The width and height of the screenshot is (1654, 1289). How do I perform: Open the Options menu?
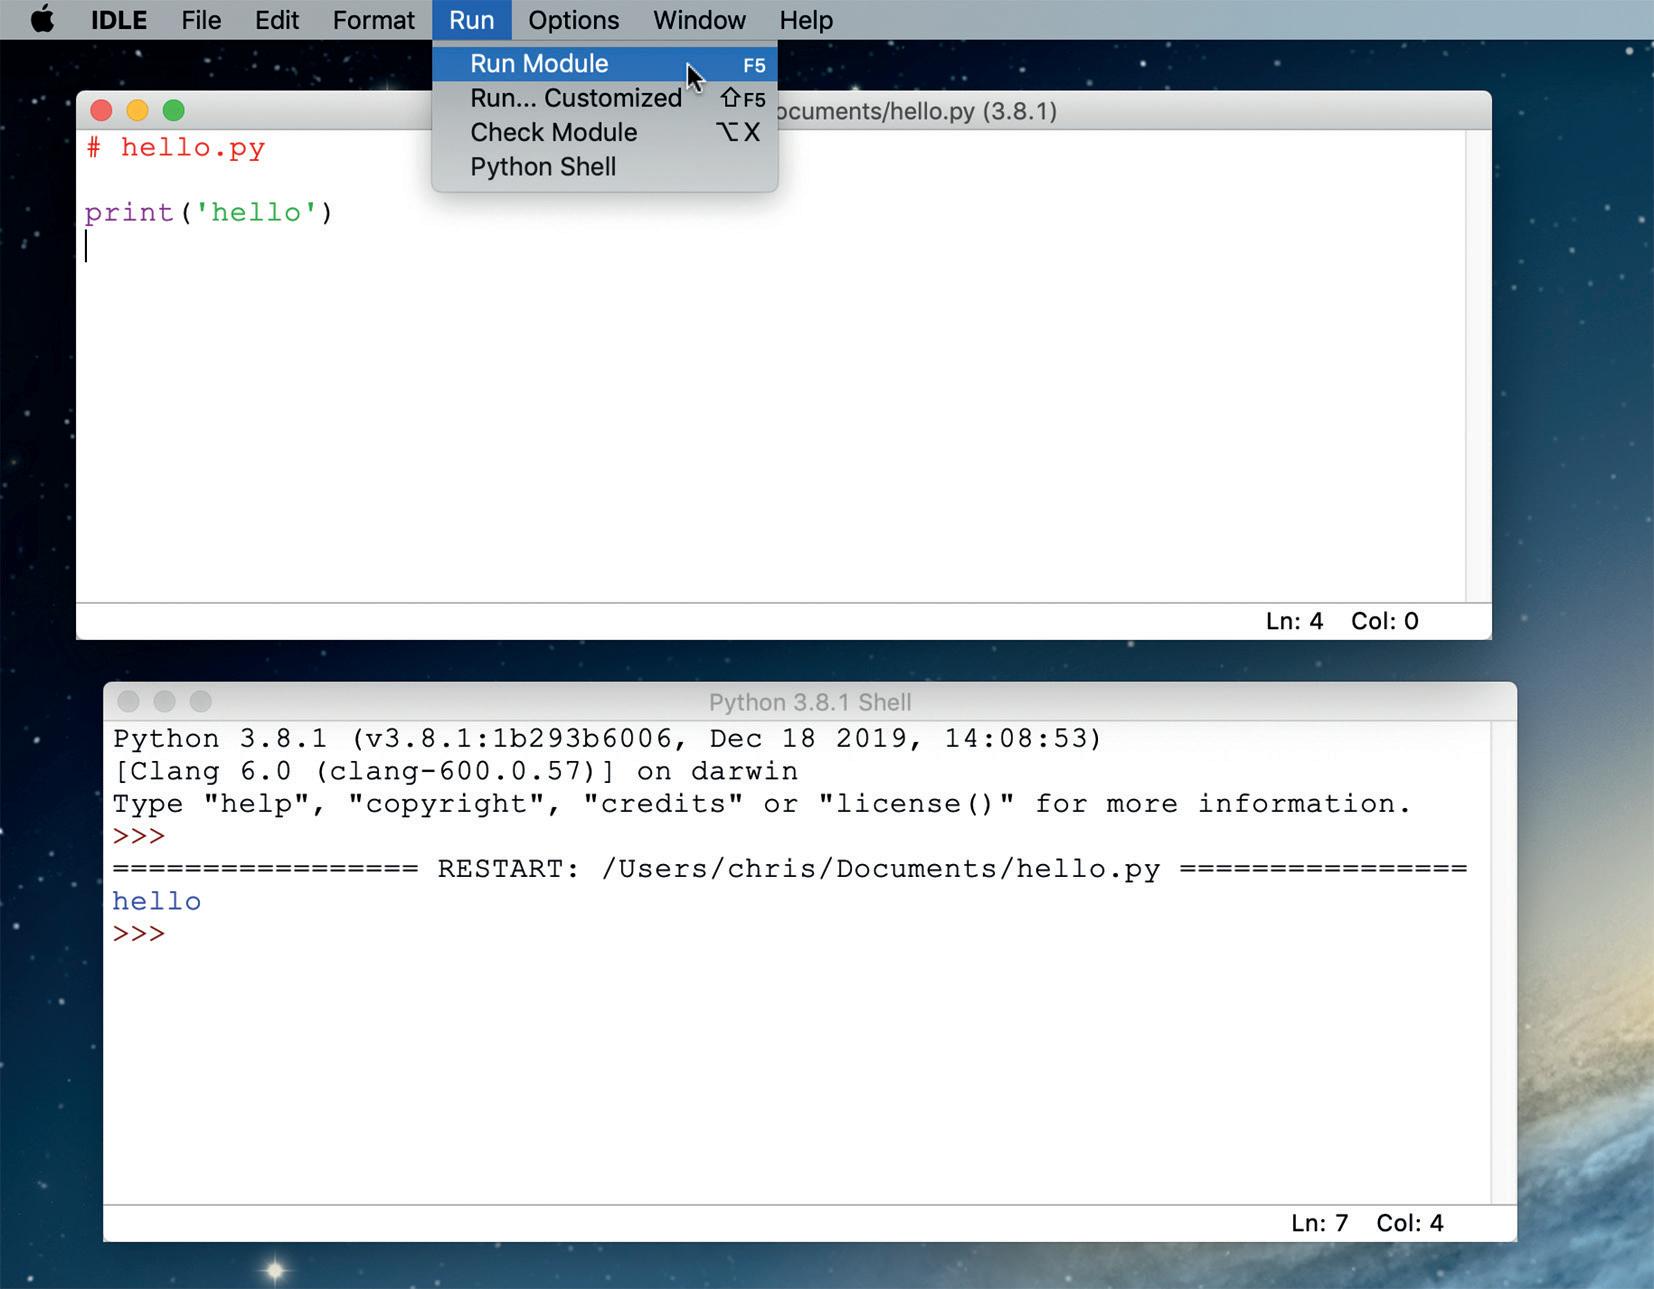click(574, 20)
